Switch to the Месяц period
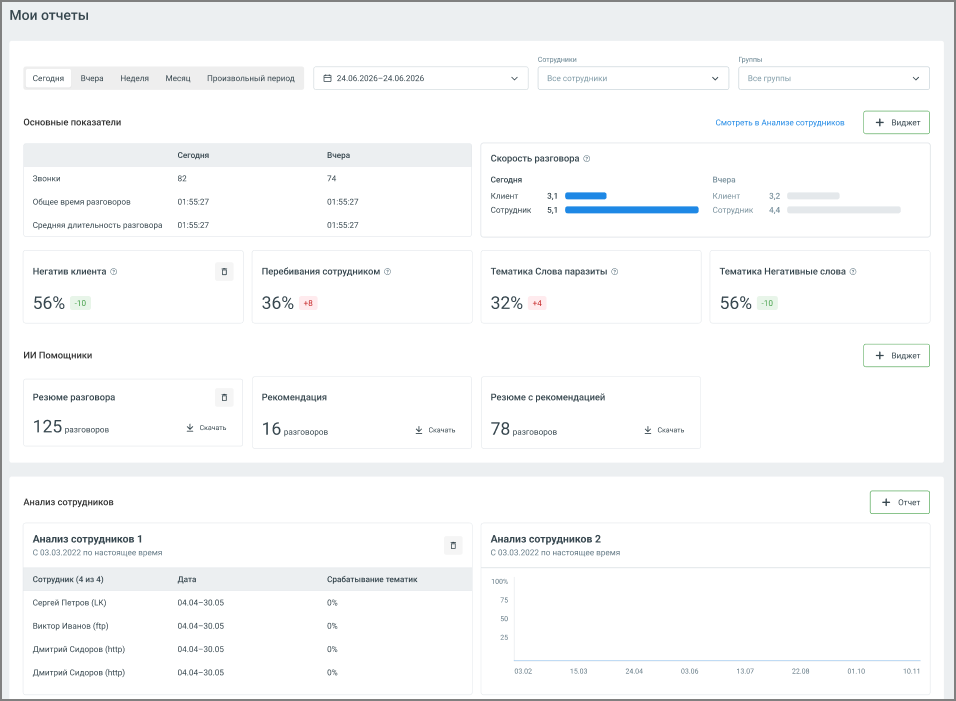Screen dimensions: 956x701 point(178,78)
